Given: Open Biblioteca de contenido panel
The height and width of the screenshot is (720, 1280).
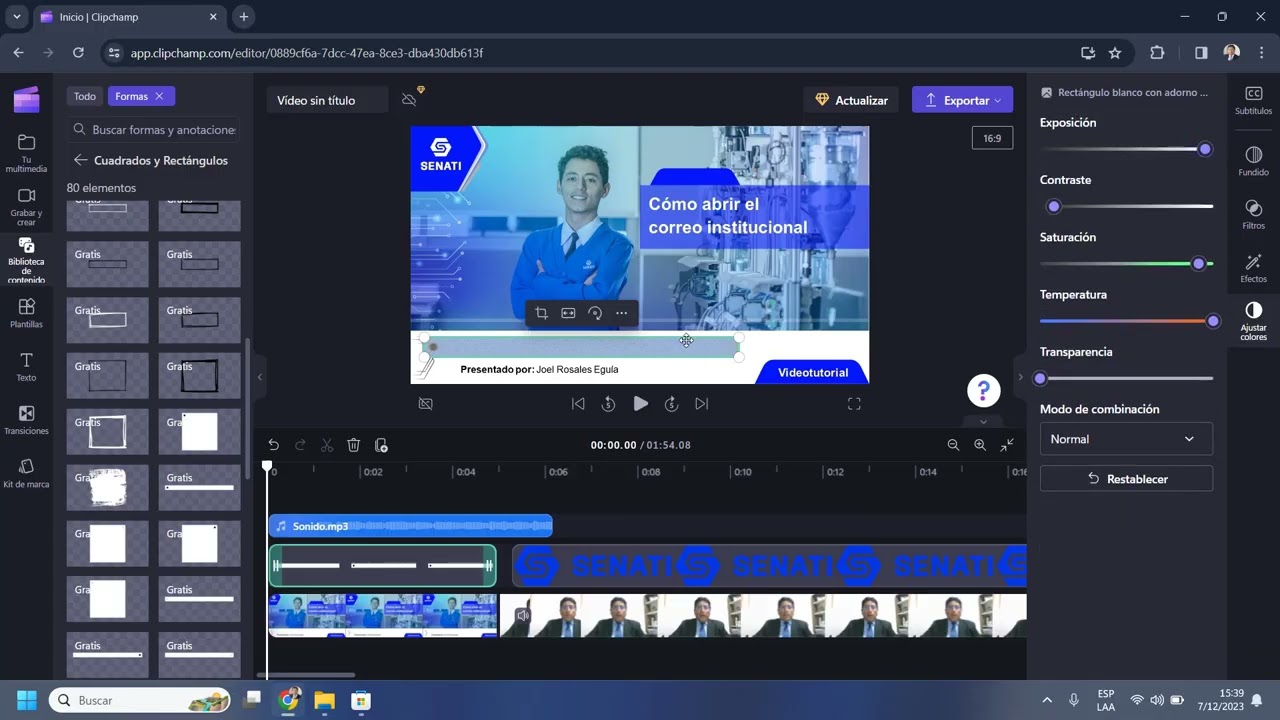Looking at the screenshot, I should 26,260.
